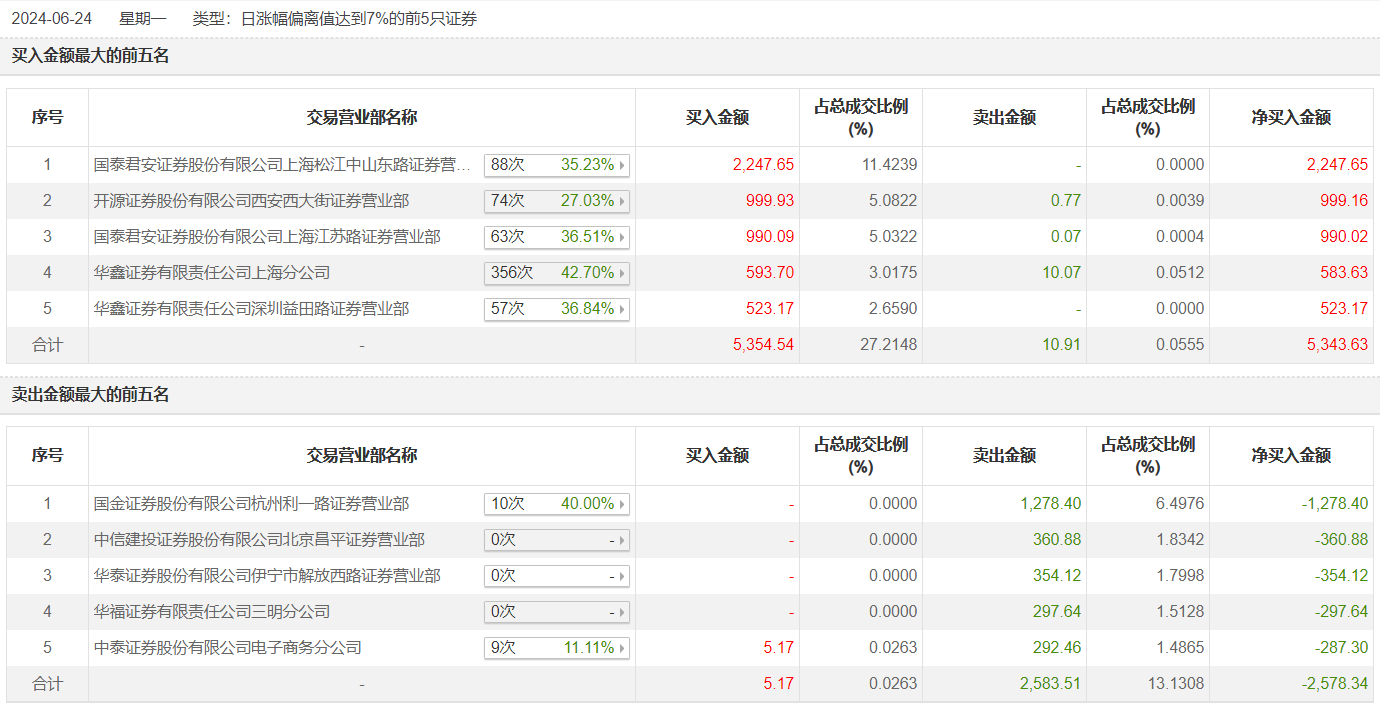This screenshot has width=1380, height=705.
Task: Open 中信建投北京昌平证券营业部 link
Action: 259,540
